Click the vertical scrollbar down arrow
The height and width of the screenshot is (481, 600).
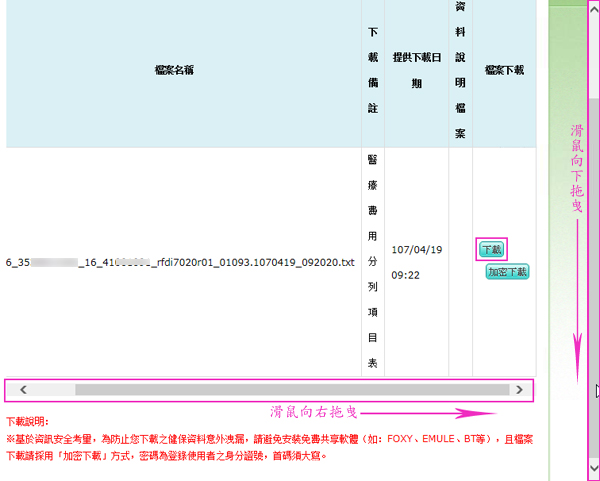point(594,466)
